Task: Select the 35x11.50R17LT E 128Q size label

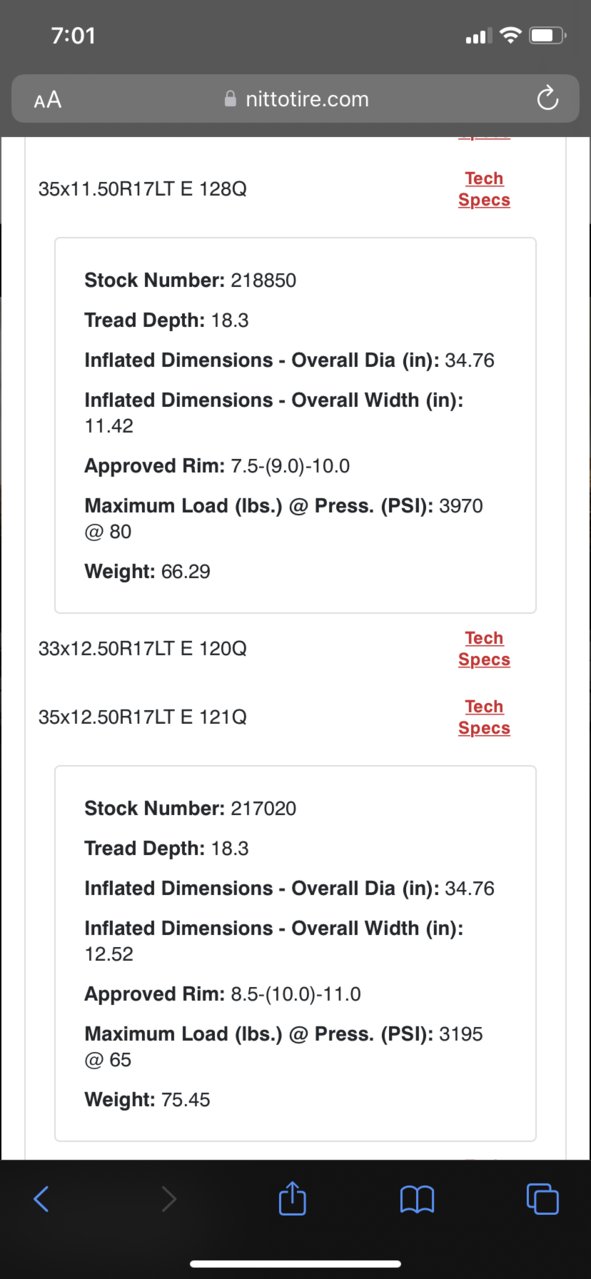Action: pos(142,188)
